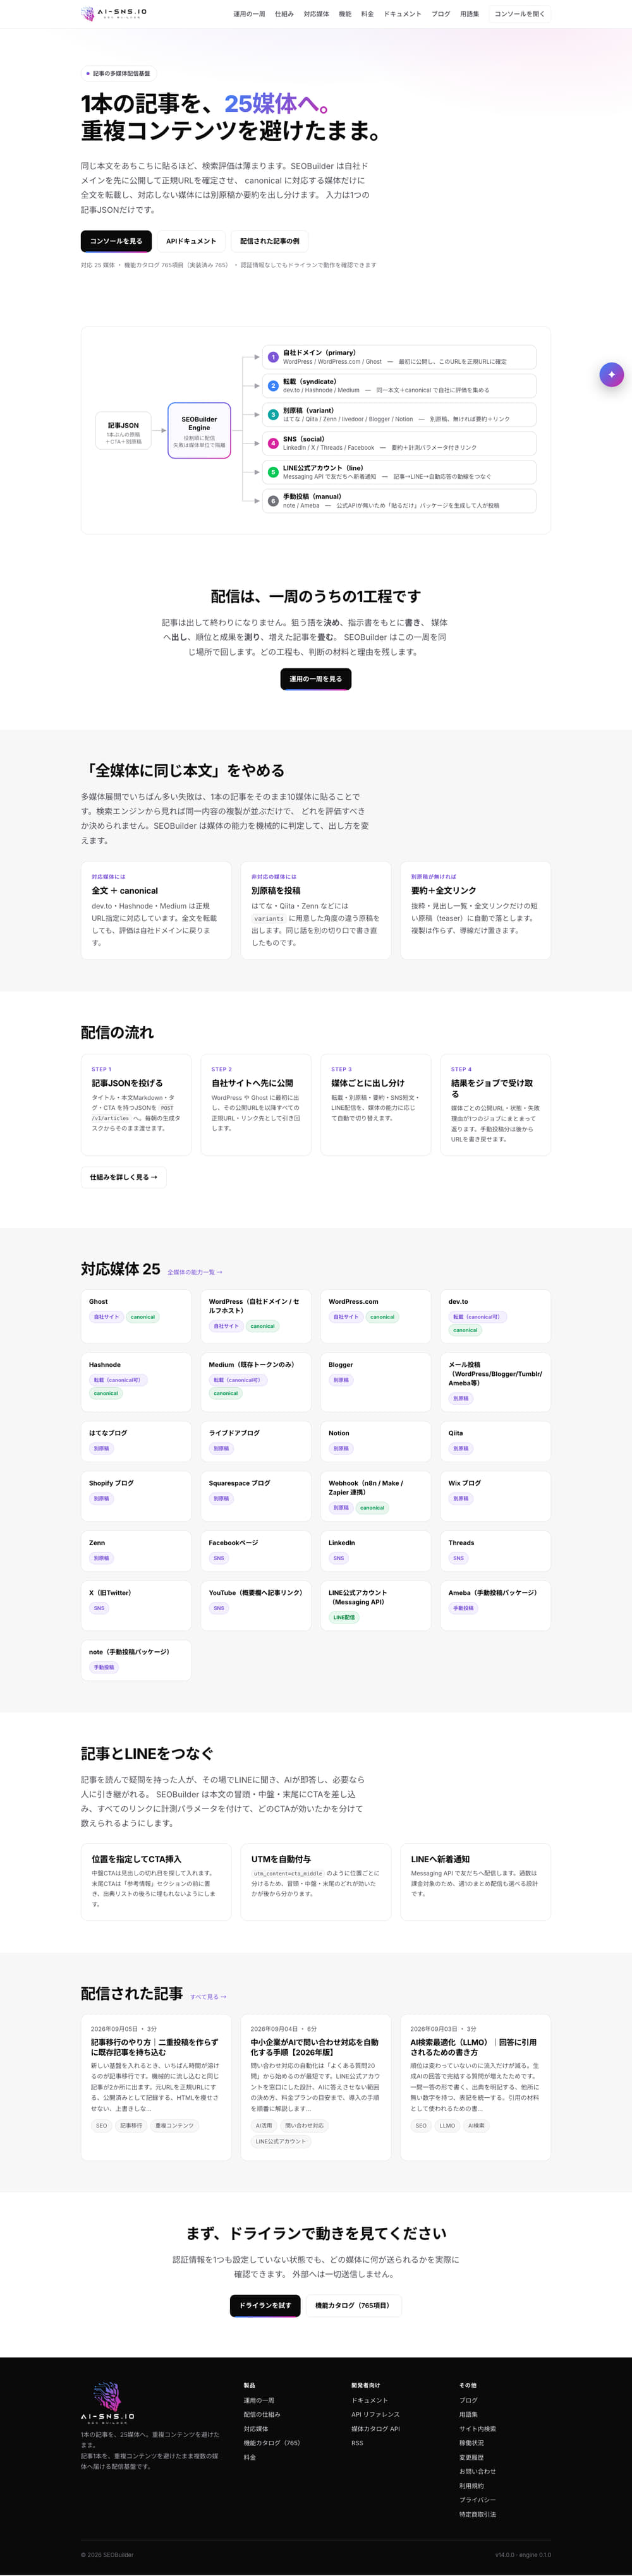Click the 重複コンテンツ tag on the first article
This screenshot has width=632, height=2576.
[x=174, y=2125]
